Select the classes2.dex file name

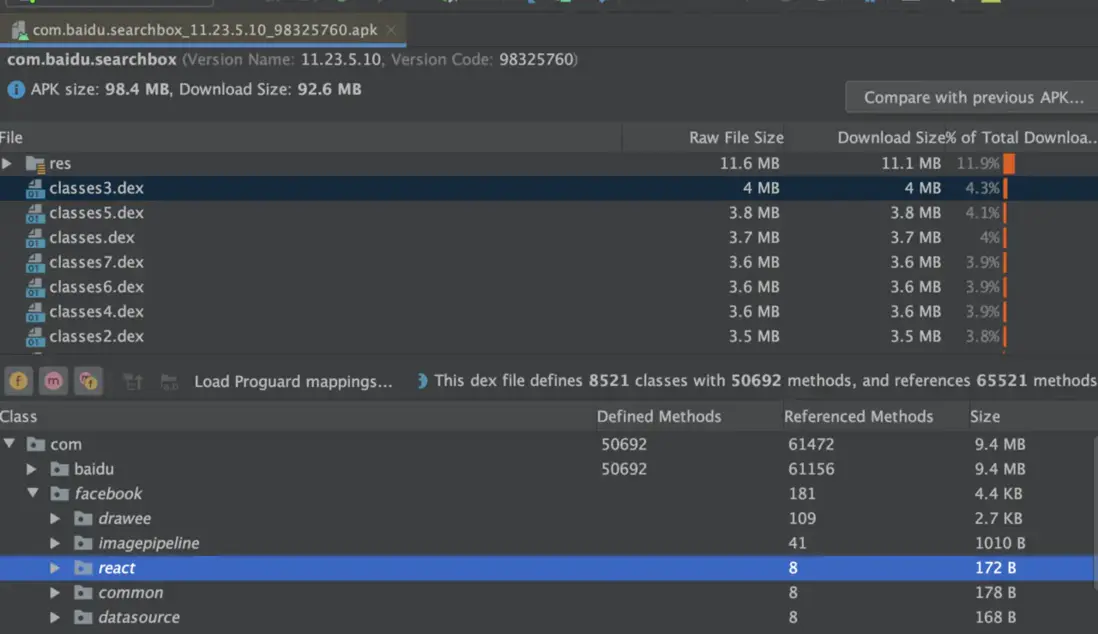pyautogui.click(x=96, y=336)
